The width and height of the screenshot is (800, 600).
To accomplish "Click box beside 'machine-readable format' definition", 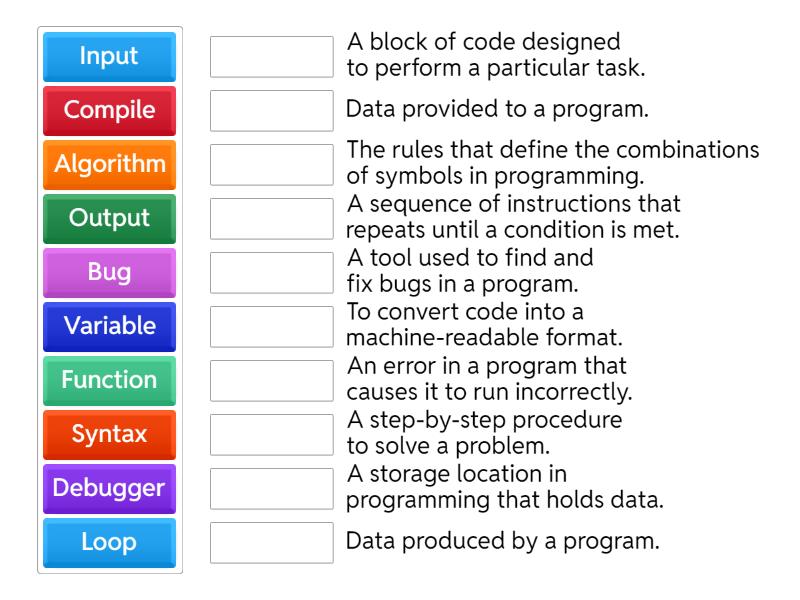I will click(272, 327).
